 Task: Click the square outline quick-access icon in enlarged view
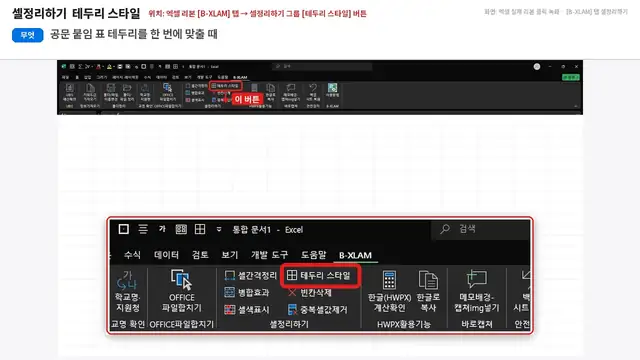coord(124,229)
